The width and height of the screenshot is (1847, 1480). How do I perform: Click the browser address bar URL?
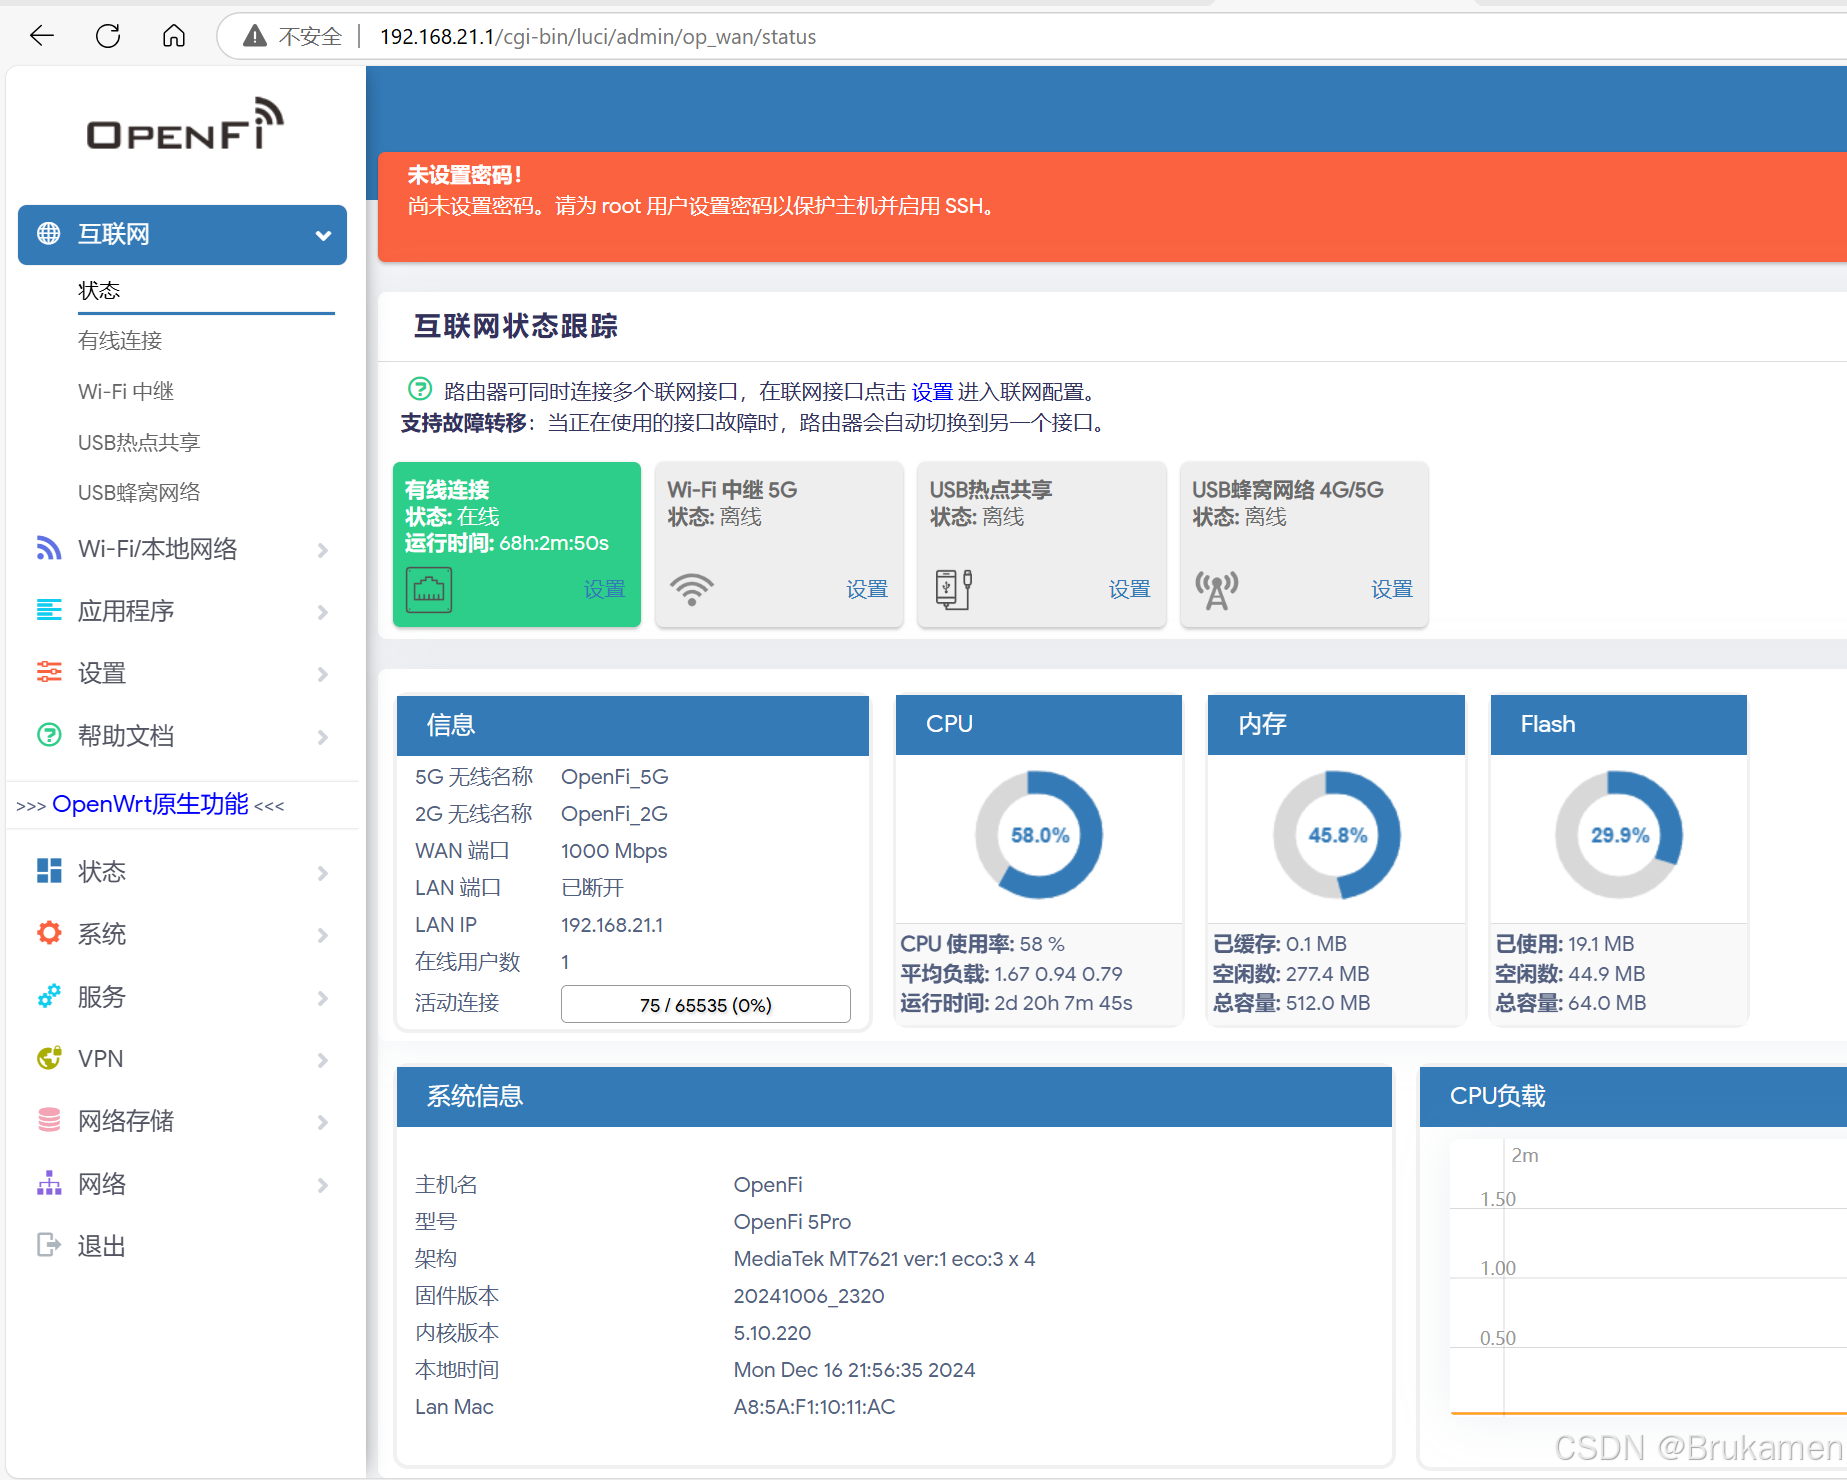click(598, 37)
